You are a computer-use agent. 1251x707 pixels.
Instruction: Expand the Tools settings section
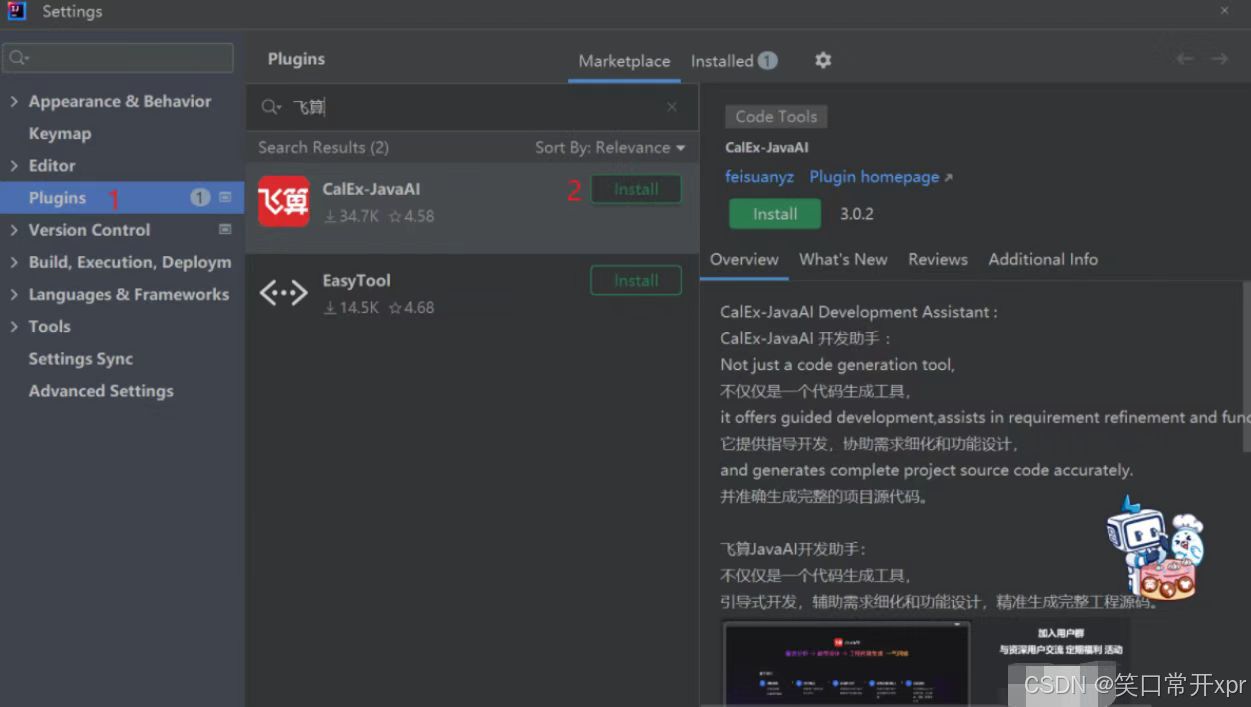click(x=14, y=326)
